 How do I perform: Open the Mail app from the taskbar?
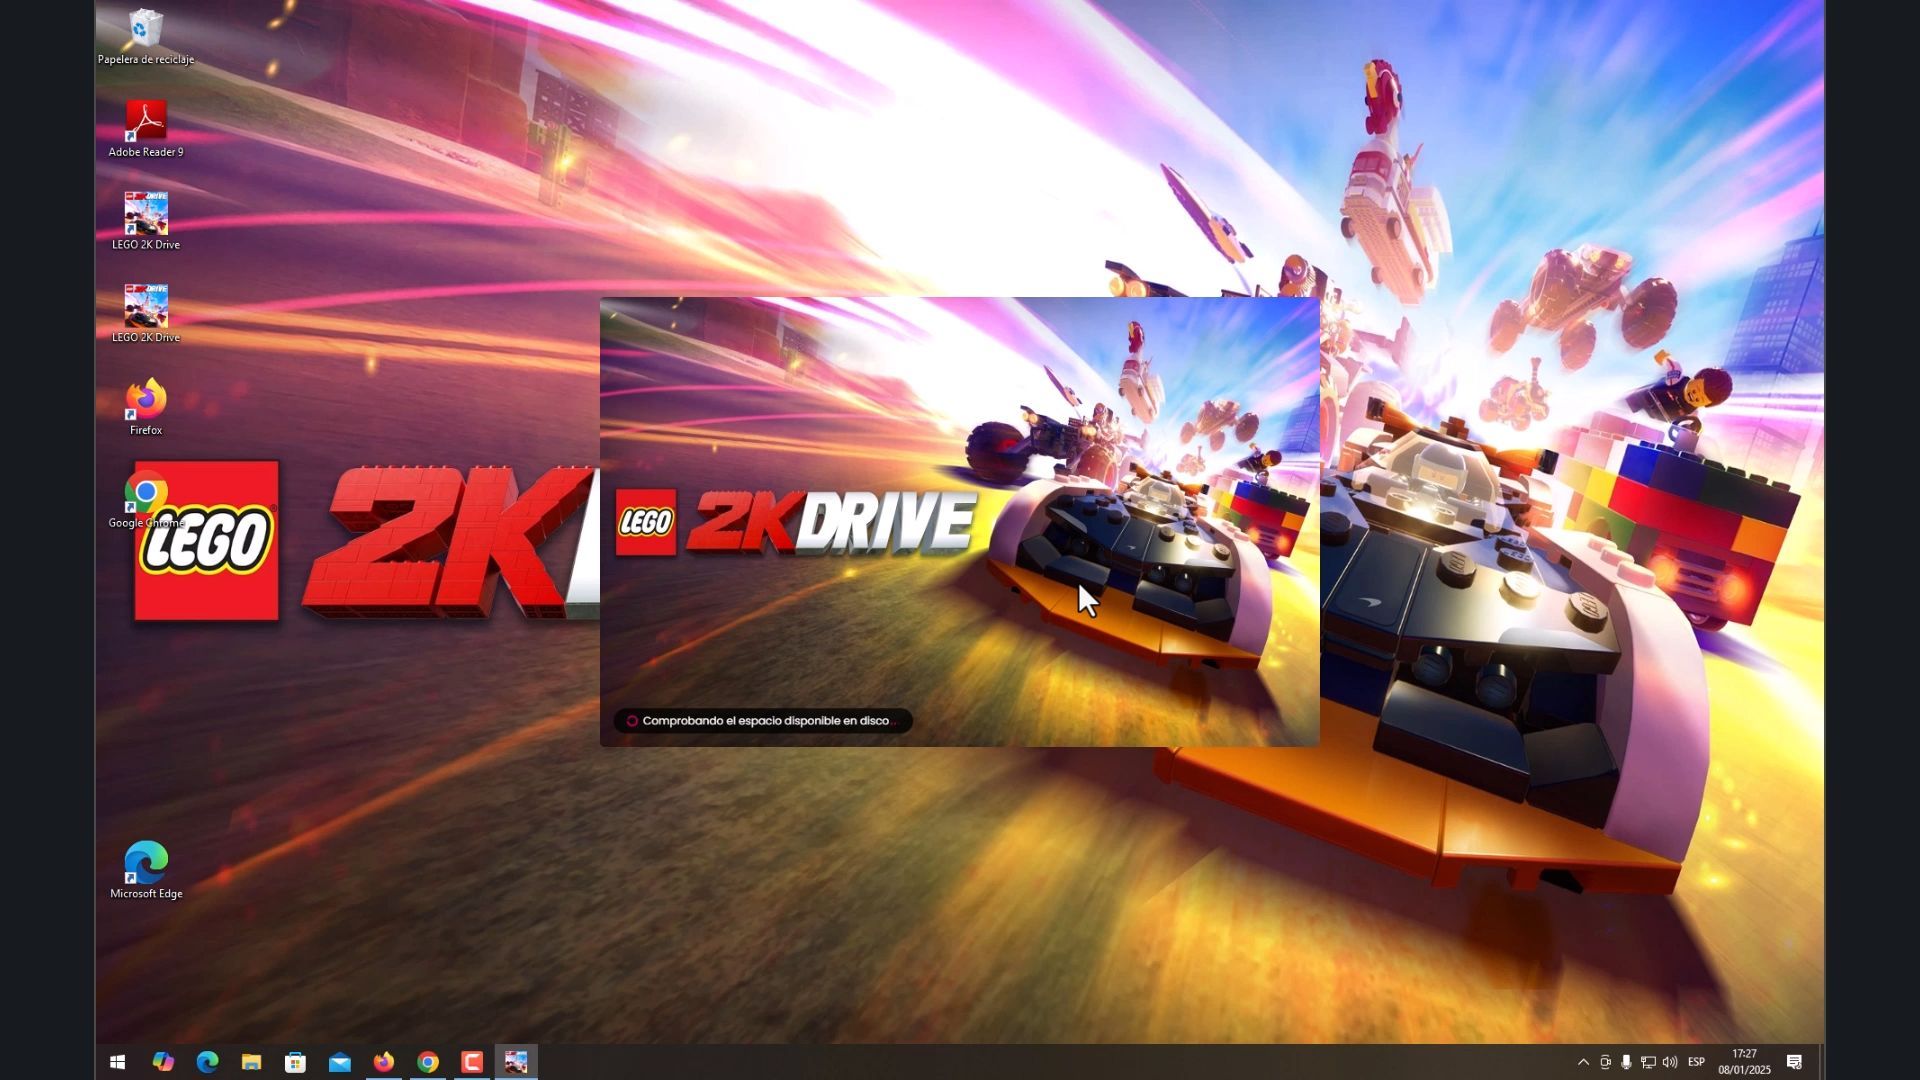click(x=339, y=1062)
